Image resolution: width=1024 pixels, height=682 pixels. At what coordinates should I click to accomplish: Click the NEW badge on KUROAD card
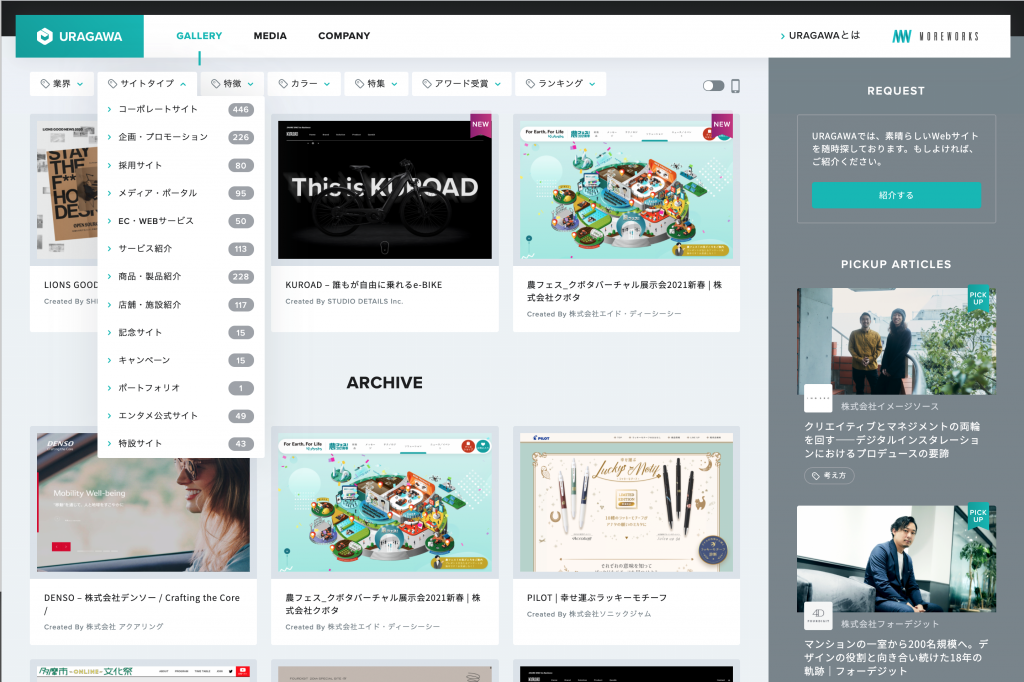point(480,125)
